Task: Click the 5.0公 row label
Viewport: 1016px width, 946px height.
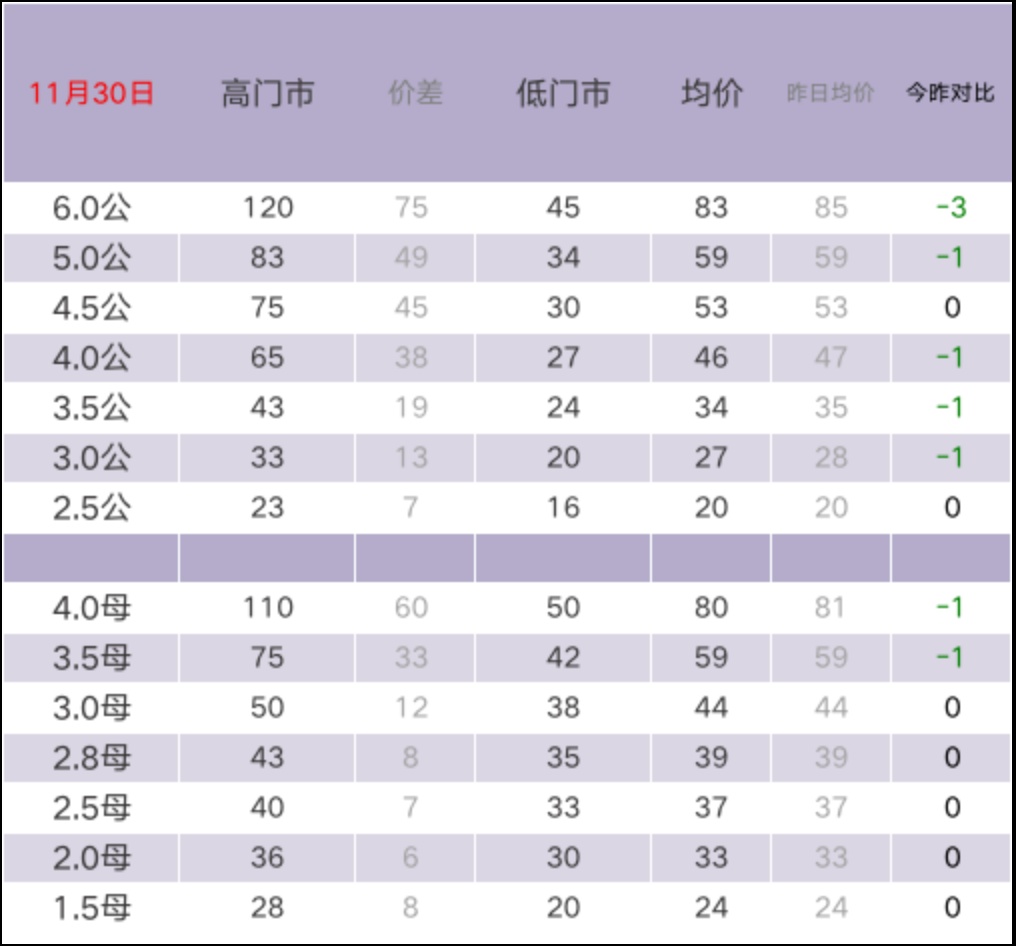Action: pos(91,258)
